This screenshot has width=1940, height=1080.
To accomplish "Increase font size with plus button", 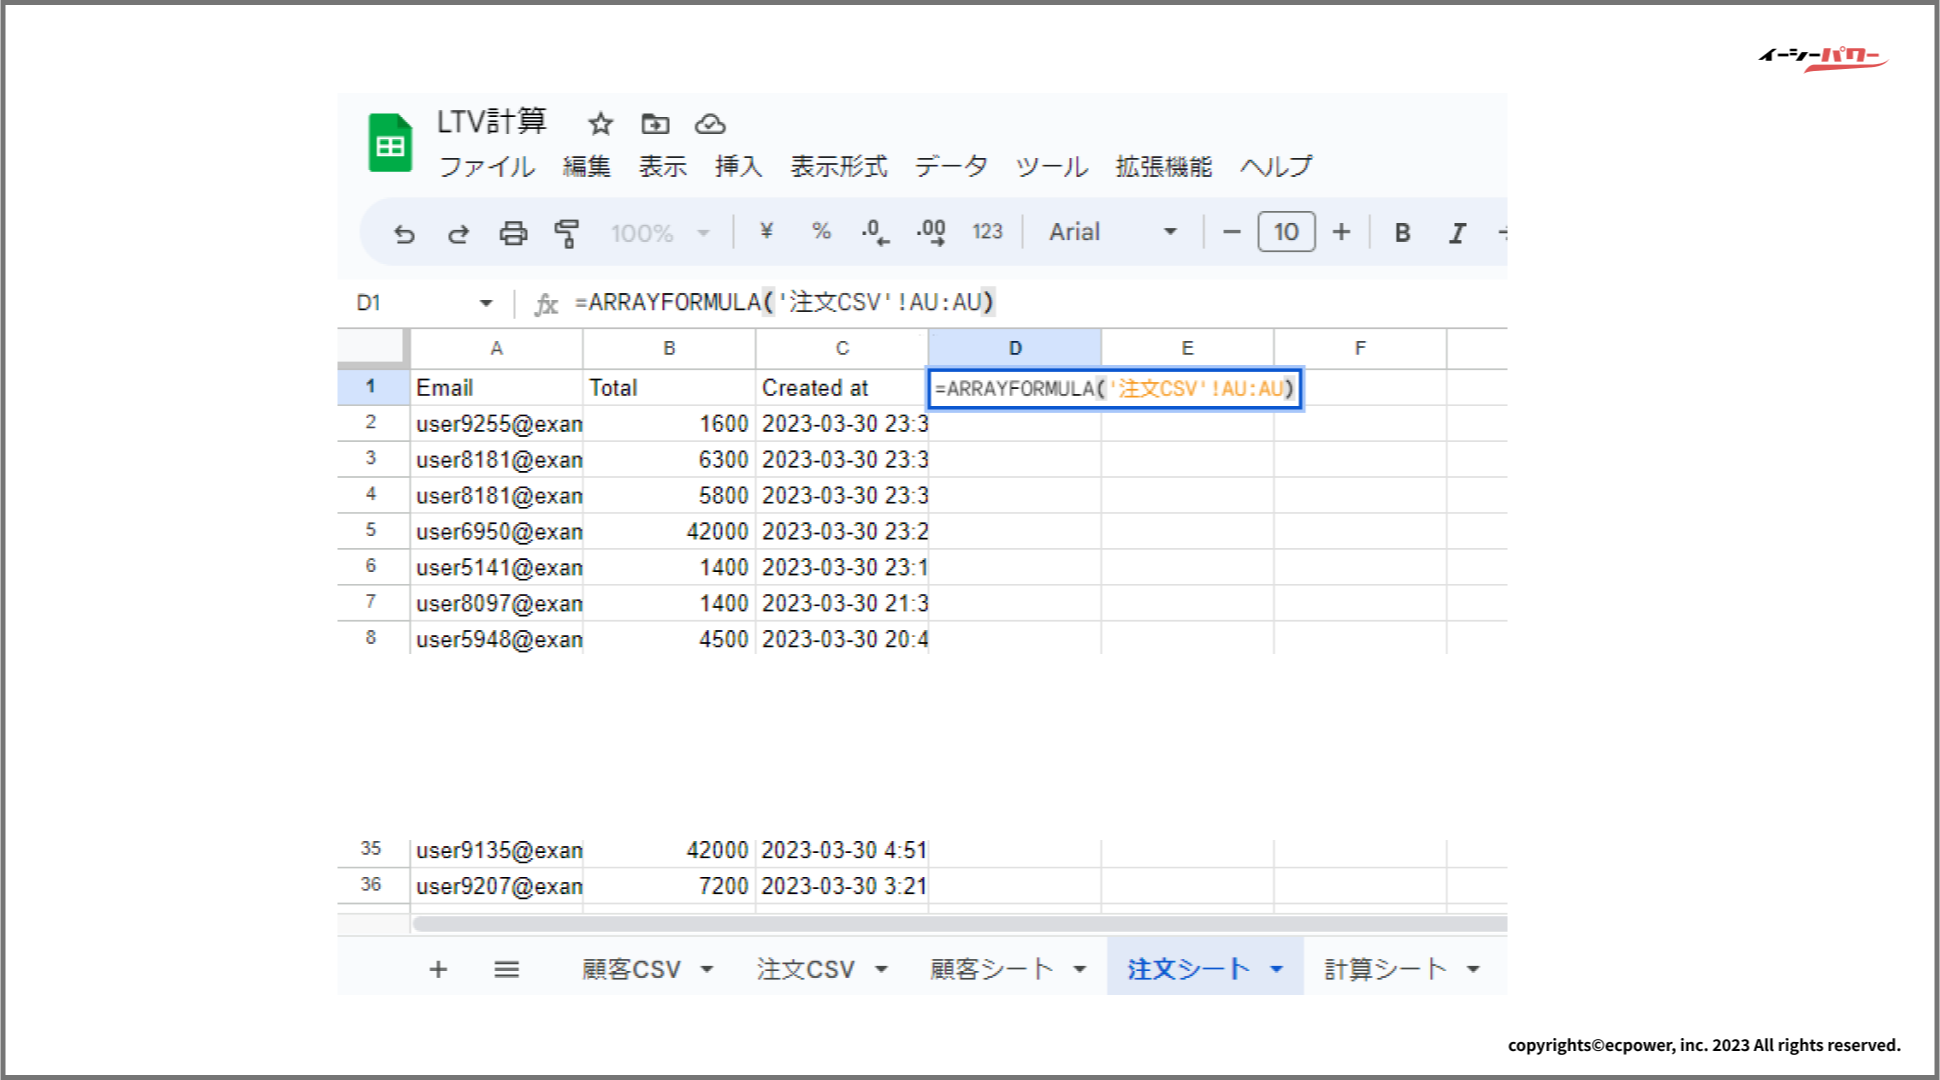I will pyautogui.click(x=1341, y=232).
